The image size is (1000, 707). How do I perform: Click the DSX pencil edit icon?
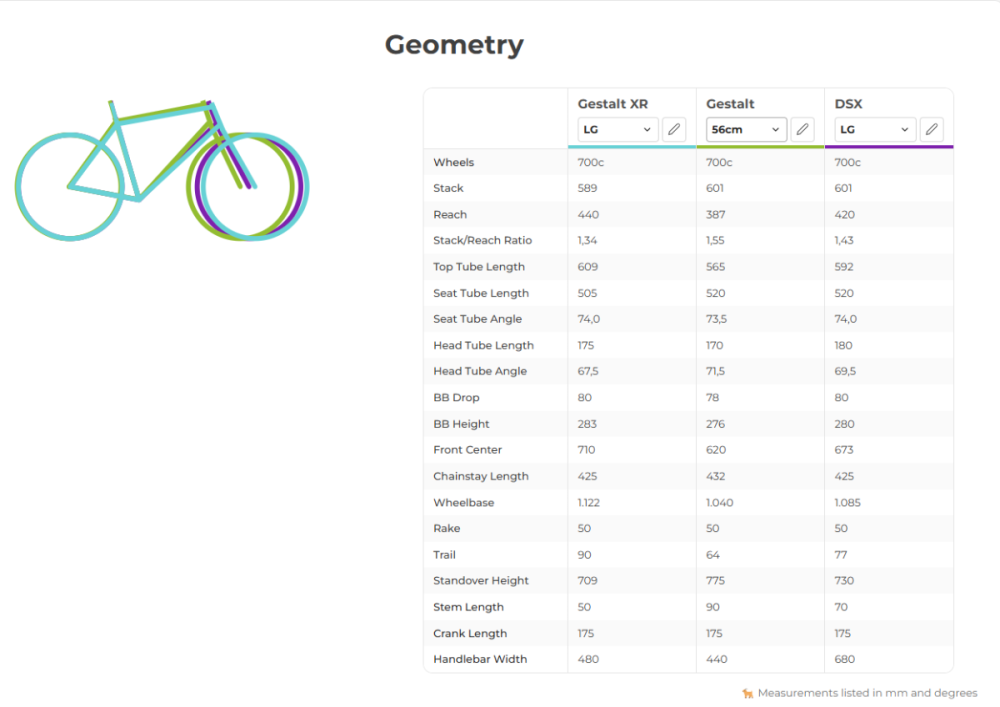(931, 129)
